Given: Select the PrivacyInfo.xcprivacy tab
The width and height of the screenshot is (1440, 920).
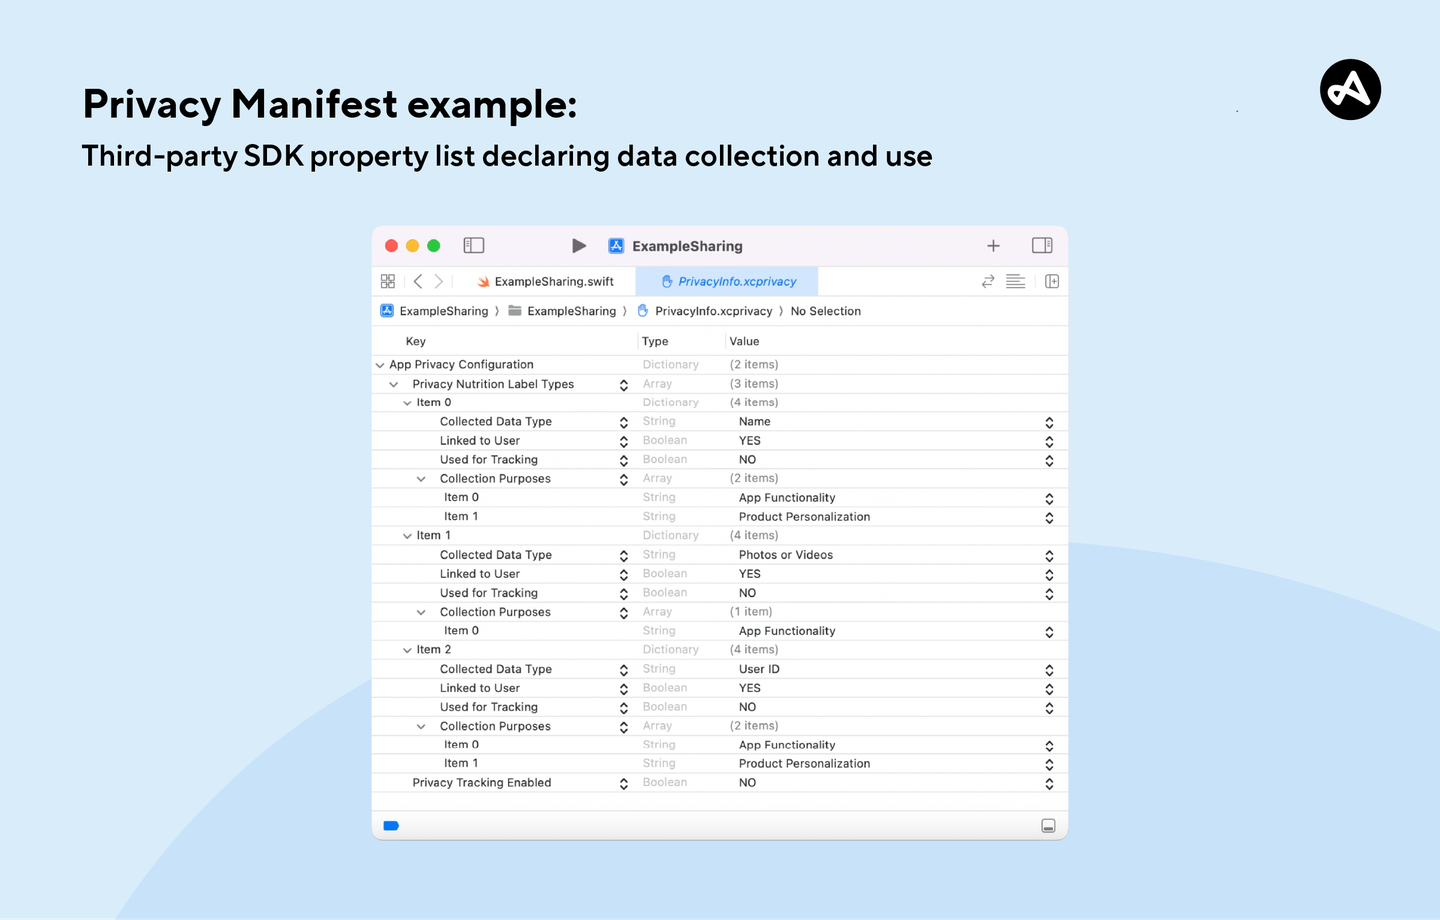Looking at the screenshot, I should (728, 281).
